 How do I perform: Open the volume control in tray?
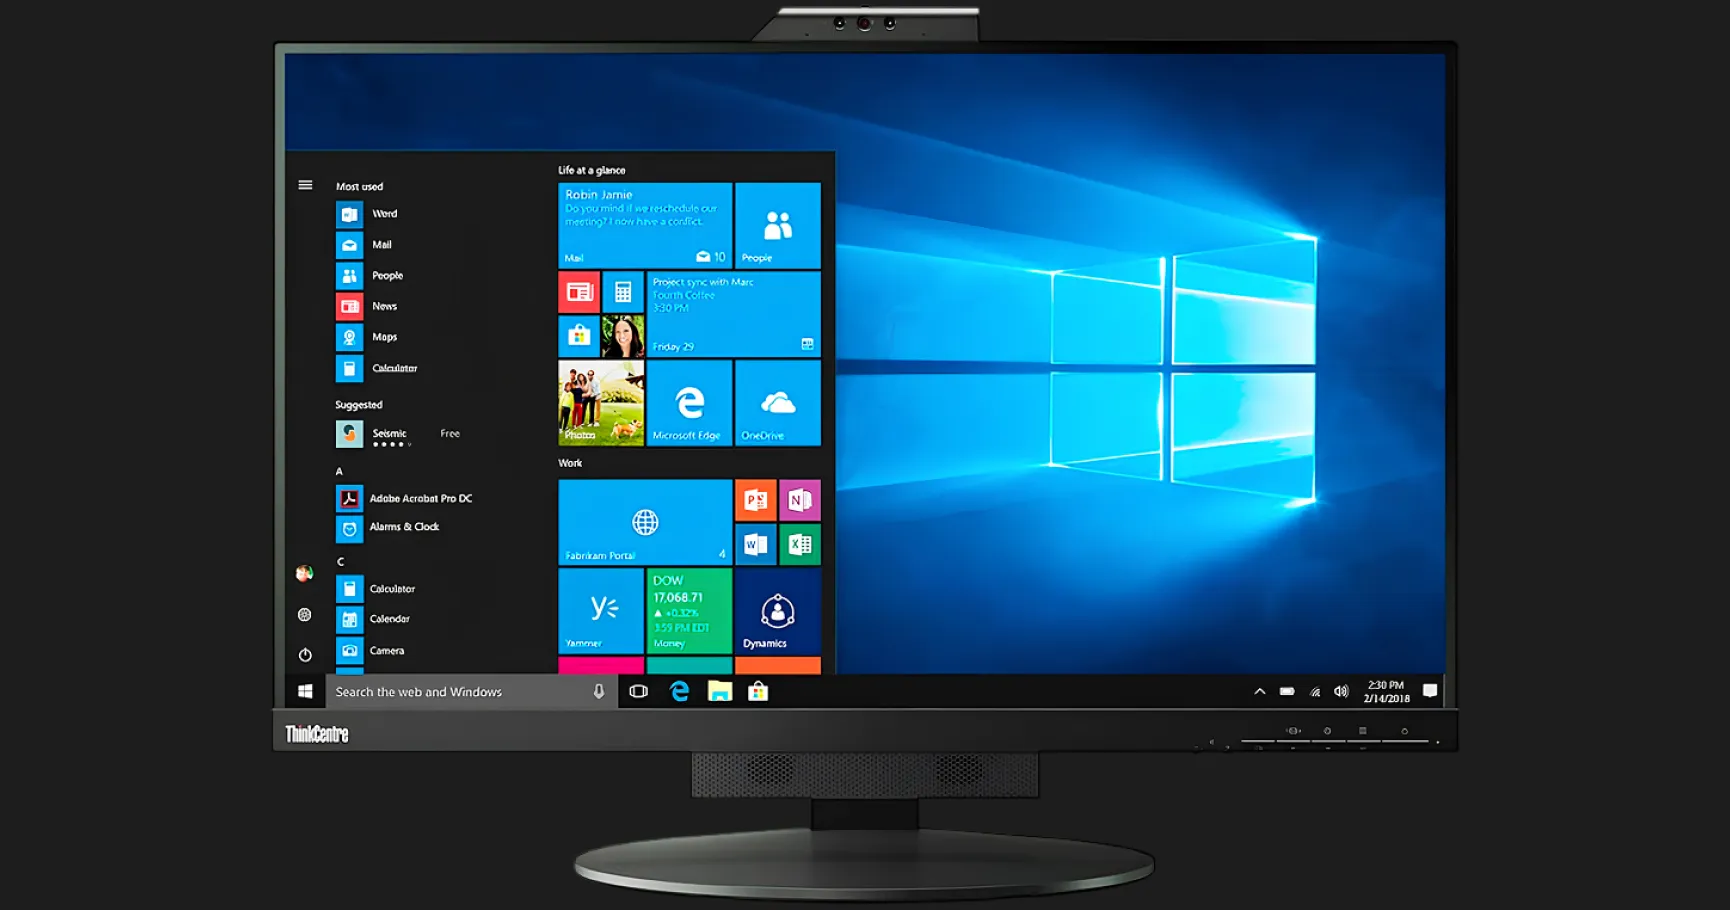click(1341, 692)
